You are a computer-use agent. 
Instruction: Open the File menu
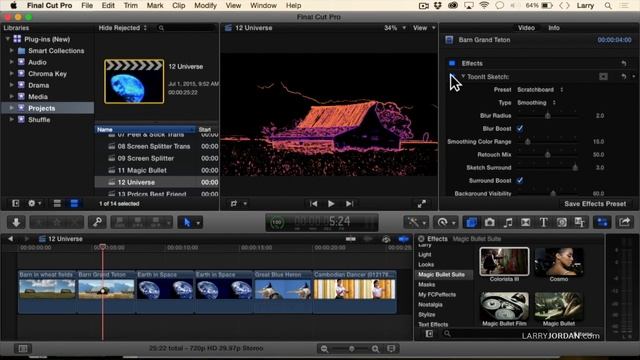point(87,6)
